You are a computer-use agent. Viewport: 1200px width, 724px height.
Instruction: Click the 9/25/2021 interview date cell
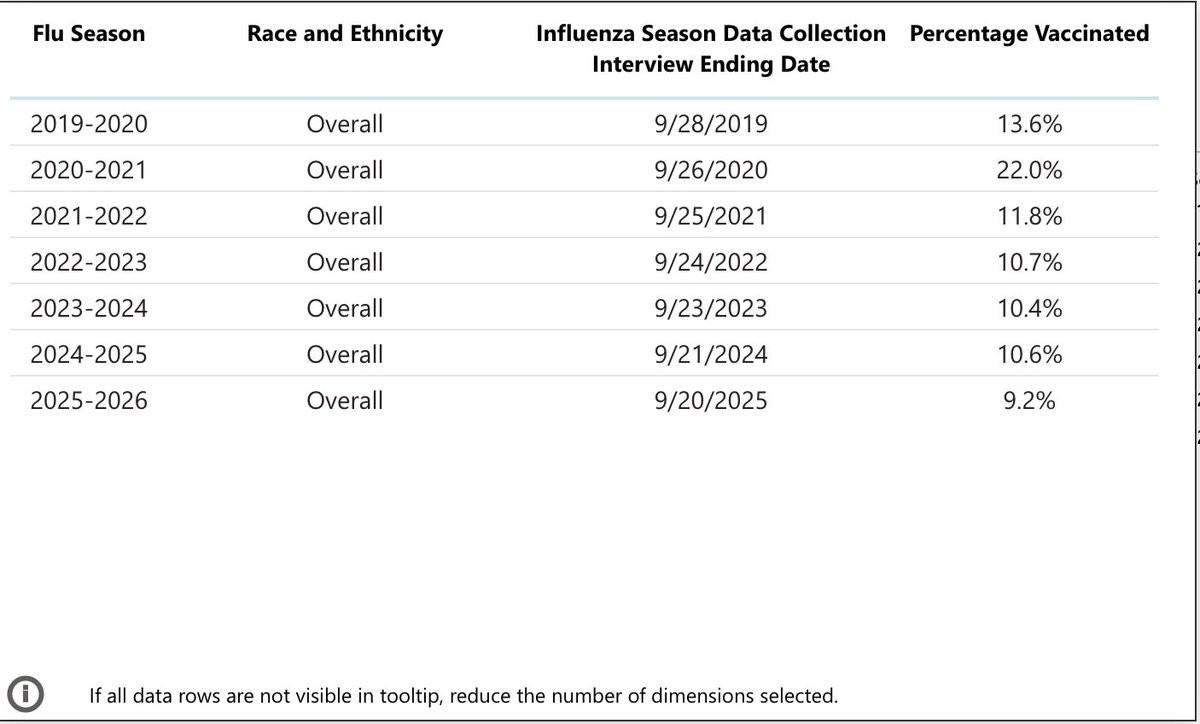pyautogui.click(x=711, y=216)
